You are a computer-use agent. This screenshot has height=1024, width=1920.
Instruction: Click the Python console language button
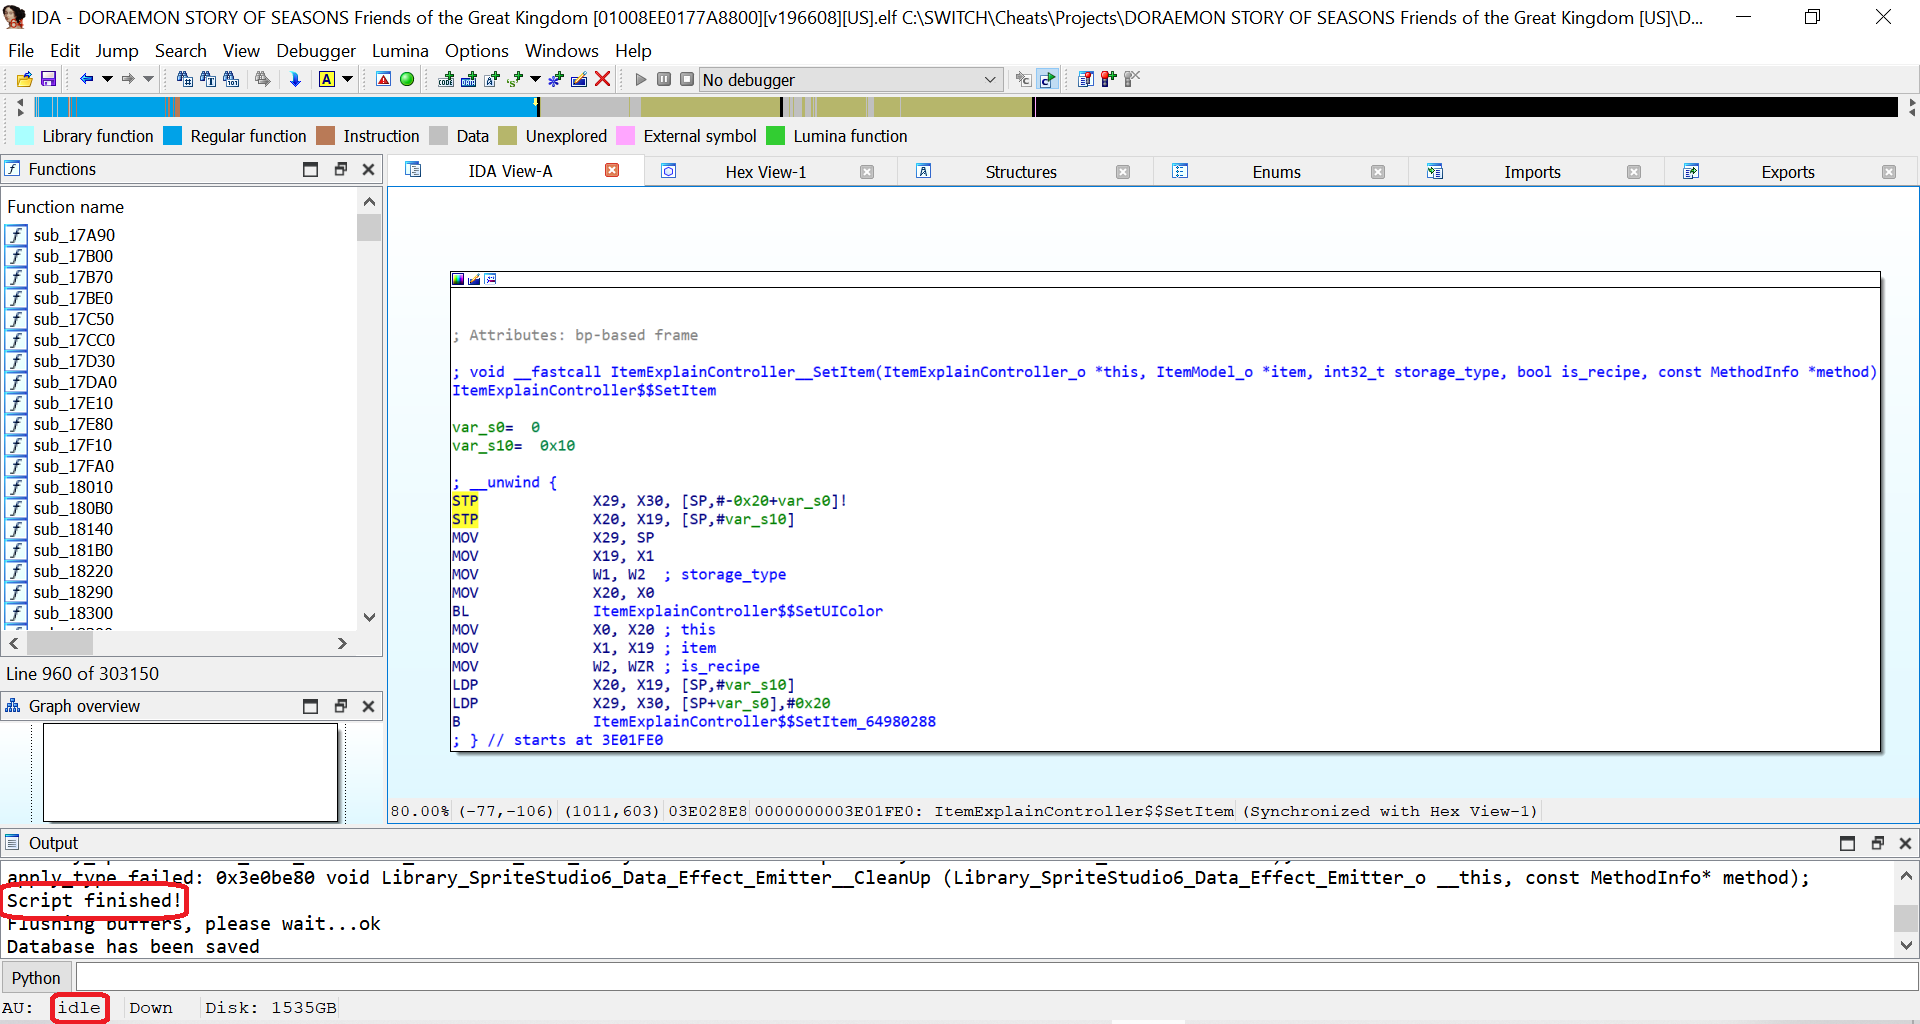[x=36, y=978]
